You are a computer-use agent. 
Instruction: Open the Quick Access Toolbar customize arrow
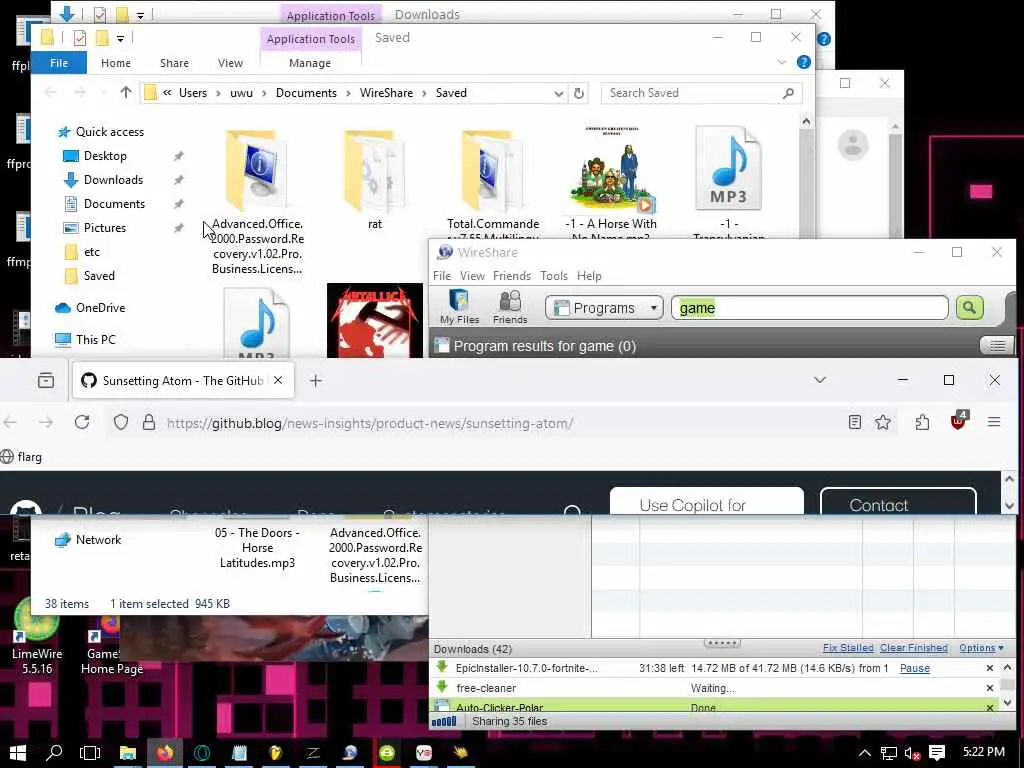120,39
